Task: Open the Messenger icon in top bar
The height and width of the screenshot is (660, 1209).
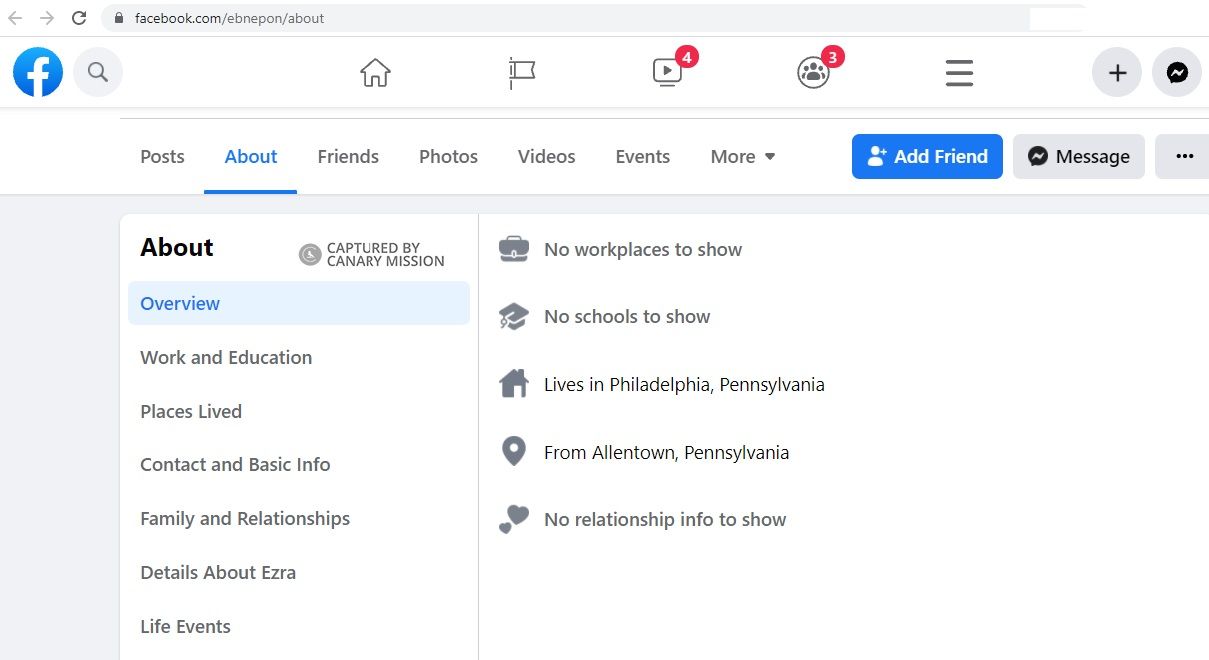Action: (x=1177, y=73)
